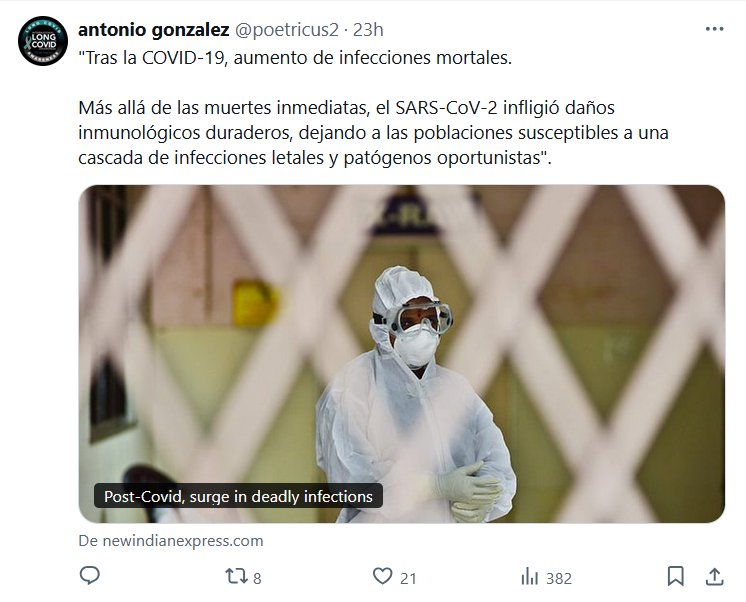Click the 382 views count
746x602 pixels.
coord(559,578)
